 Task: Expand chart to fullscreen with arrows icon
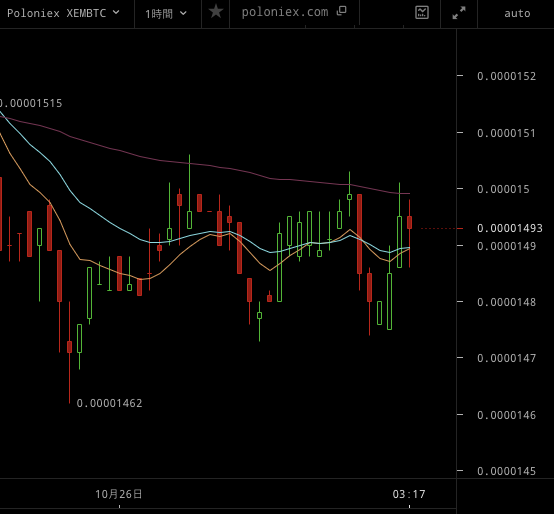pyautogui.click(x=459, y=13)
